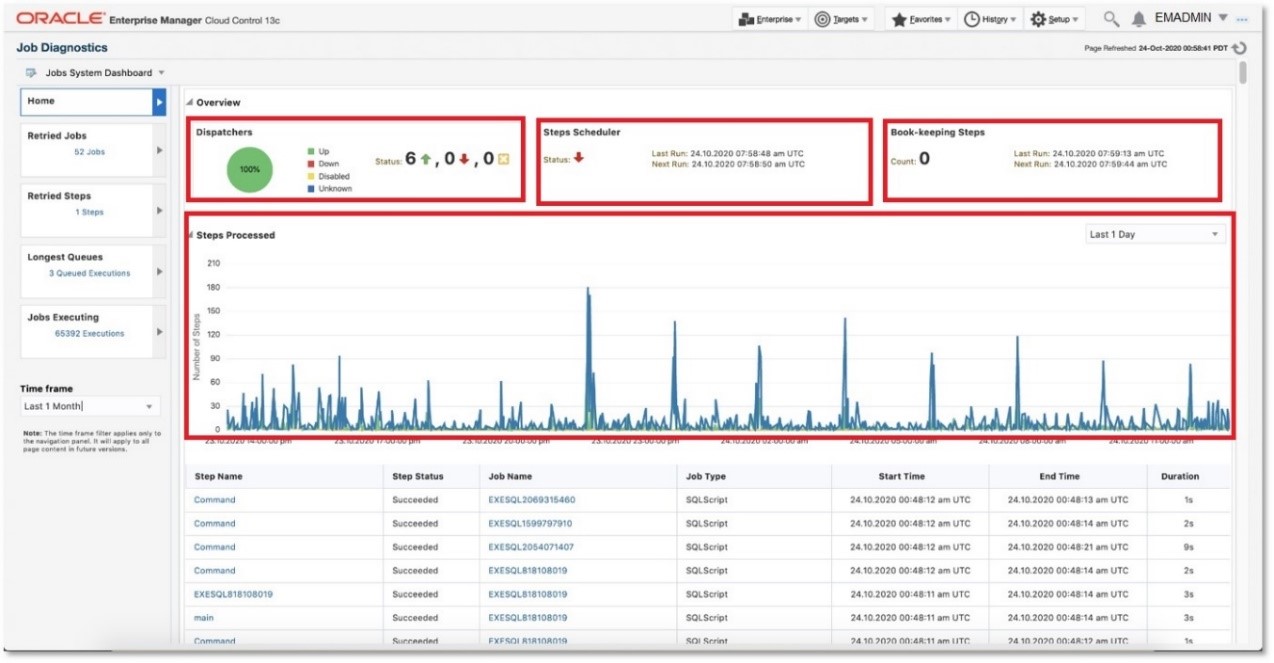Image resolution: width=1274 pixels, height=663 pixels.
Task: Open the Last 1 Day dropdown
Action: coord(1155,234)
